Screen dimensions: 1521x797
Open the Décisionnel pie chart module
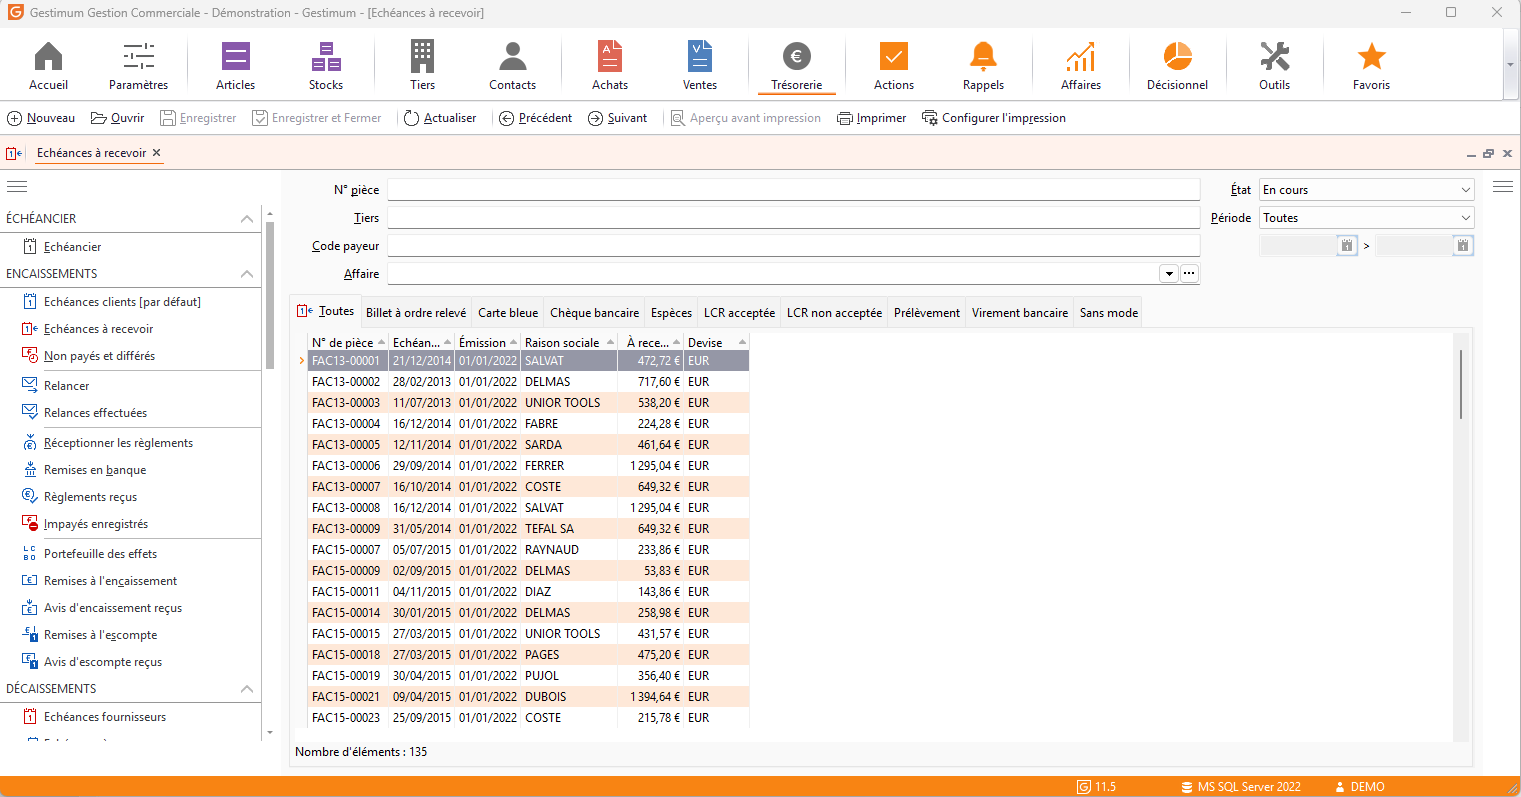[1177, 66]
